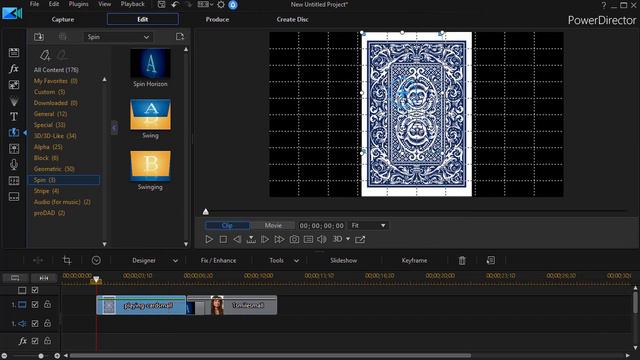
Task: Click the volume speaker icon in preview
Action: click(x=322, y=240)
